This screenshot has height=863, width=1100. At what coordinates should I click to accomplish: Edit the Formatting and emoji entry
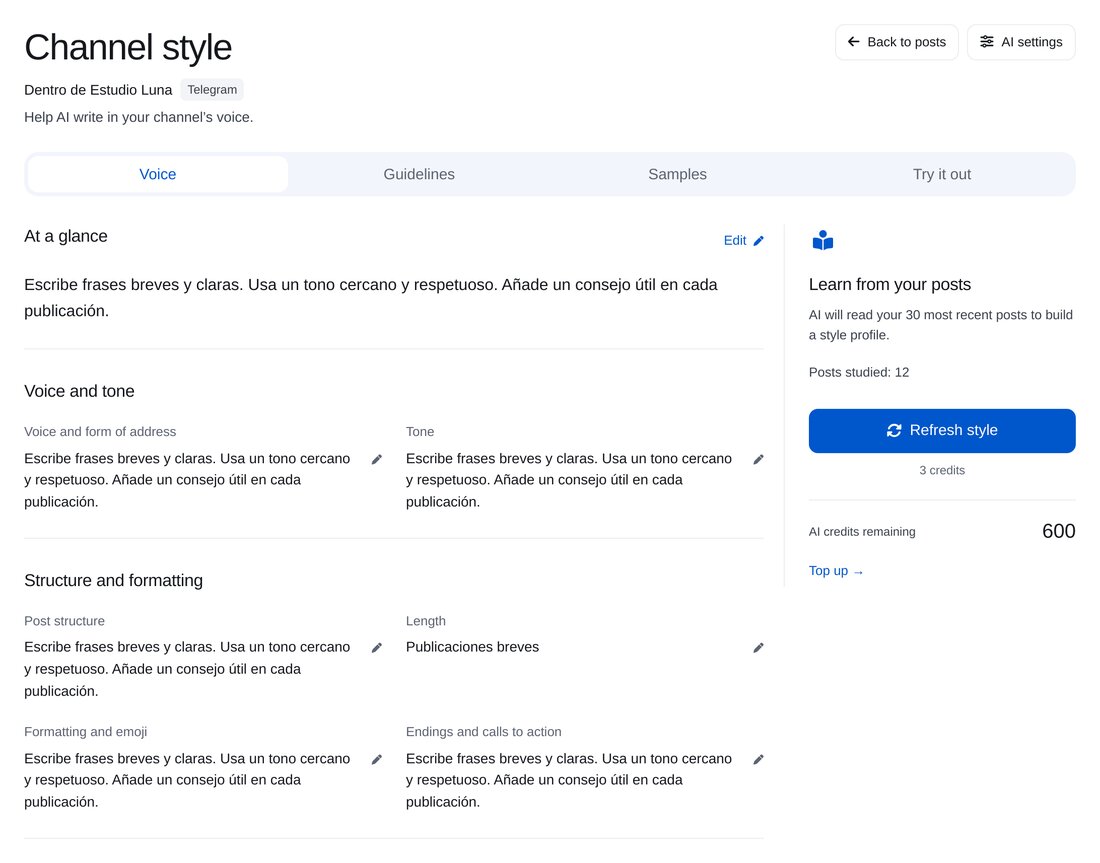[x=377, y=759]
